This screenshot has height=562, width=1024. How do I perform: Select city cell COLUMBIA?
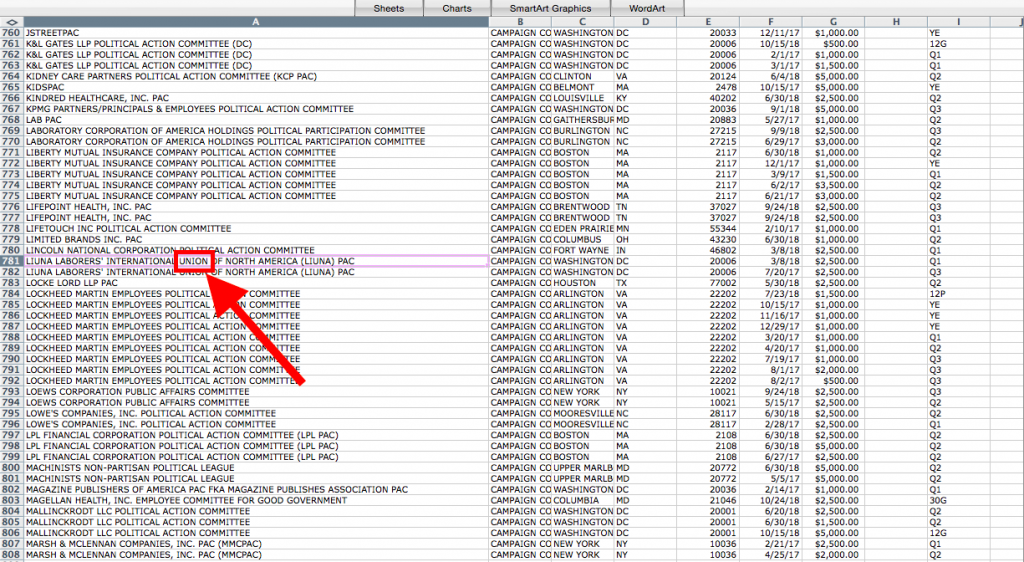583,501
